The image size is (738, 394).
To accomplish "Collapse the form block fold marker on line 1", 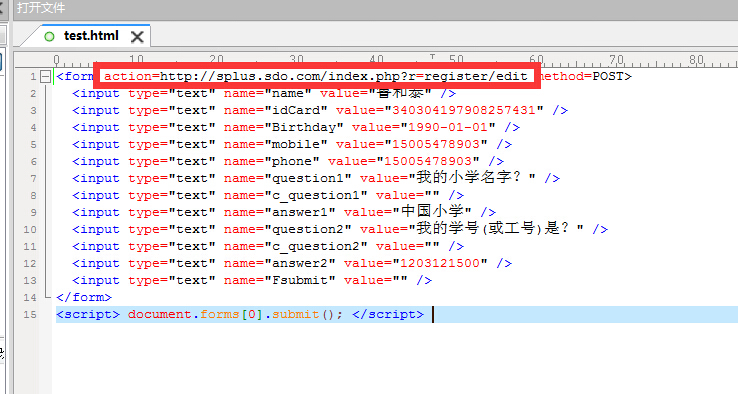I will point(45,76).
